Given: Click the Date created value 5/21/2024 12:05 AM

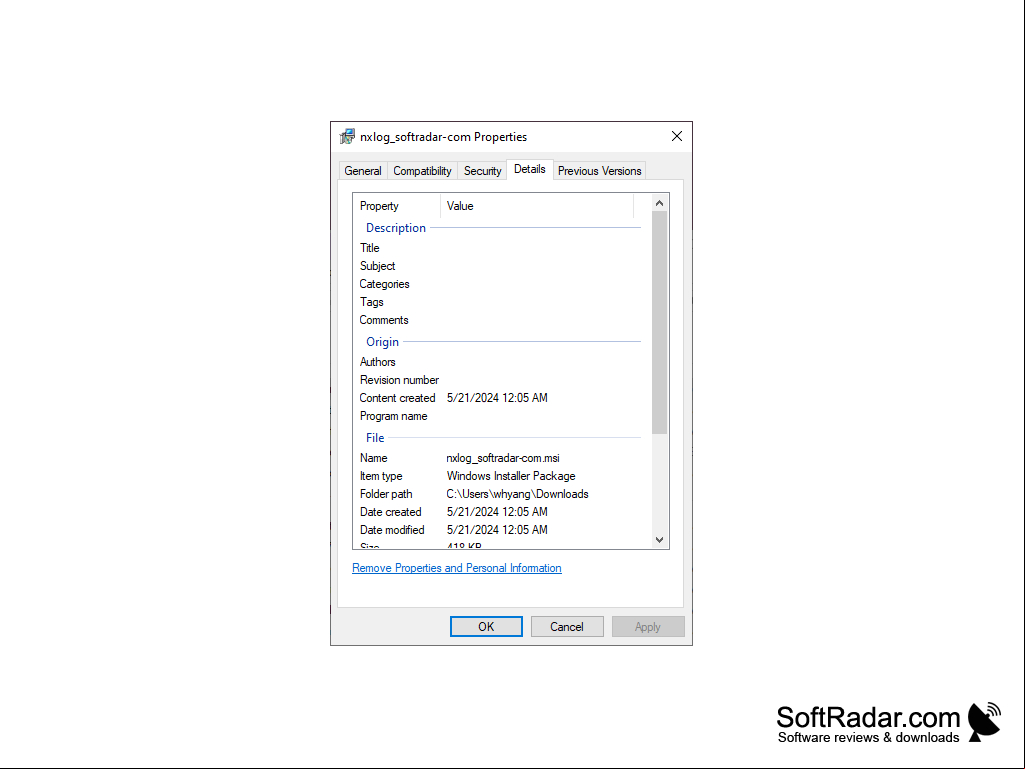Looking at the screenshot, I should point(497,512).
